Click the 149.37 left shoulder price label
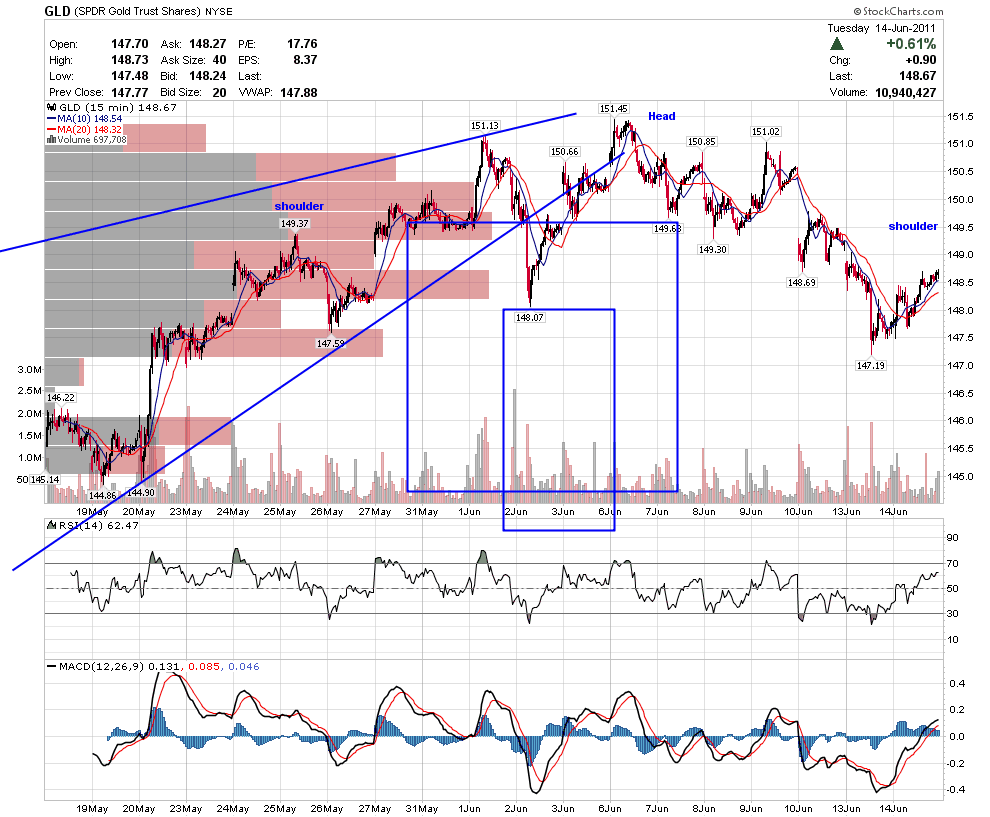 click(295, 224)
